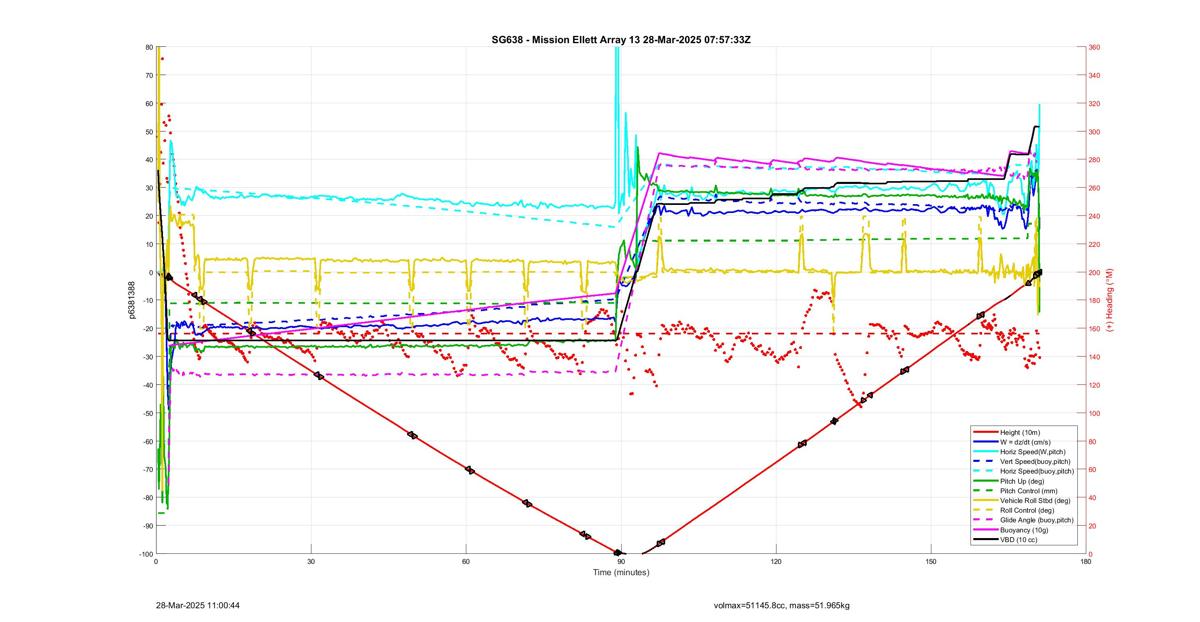
Task: Select the left axis label "p6381388"
Action: point(131,300)
